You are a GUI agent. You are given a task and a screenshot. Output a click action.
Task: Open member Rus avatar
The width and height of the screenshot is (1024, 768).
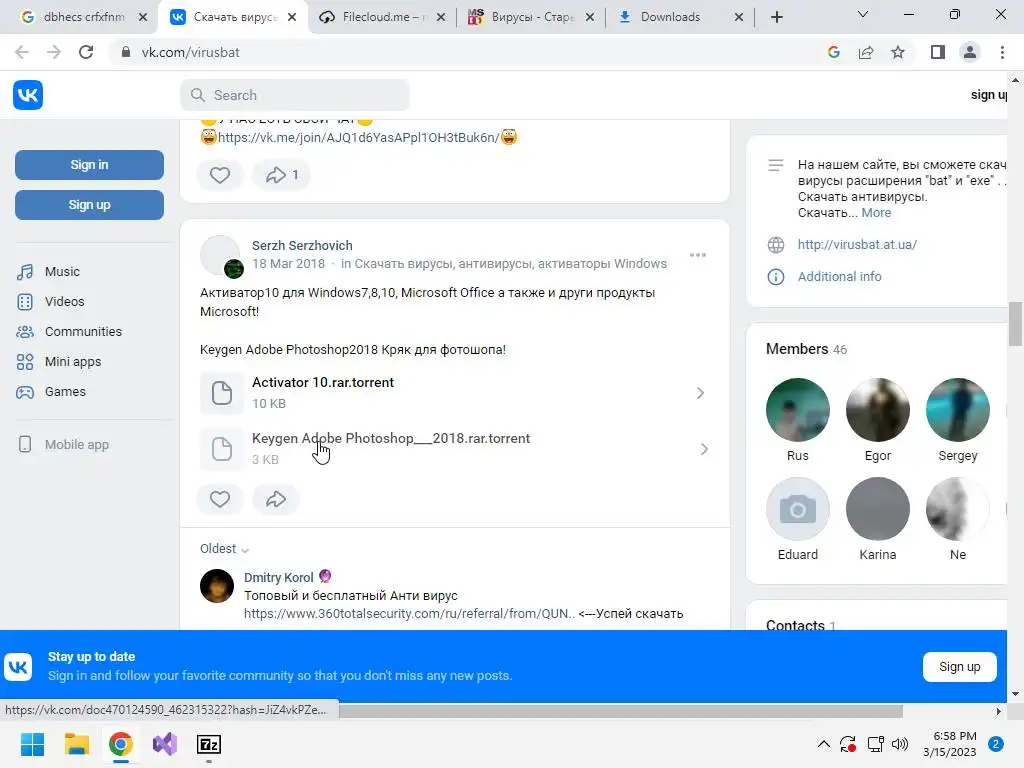click(x=797, y=410)
